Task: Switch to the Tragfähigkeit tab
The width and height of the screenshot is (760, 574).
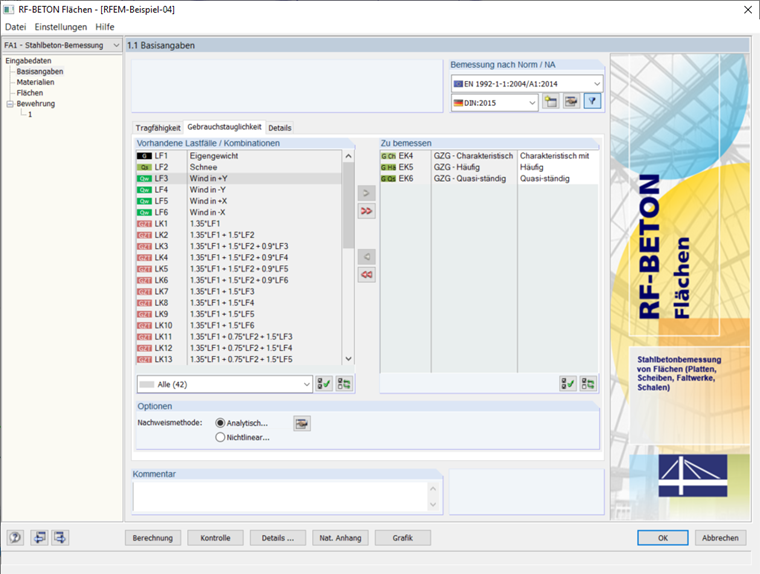Action: click(x=158, y=128)
